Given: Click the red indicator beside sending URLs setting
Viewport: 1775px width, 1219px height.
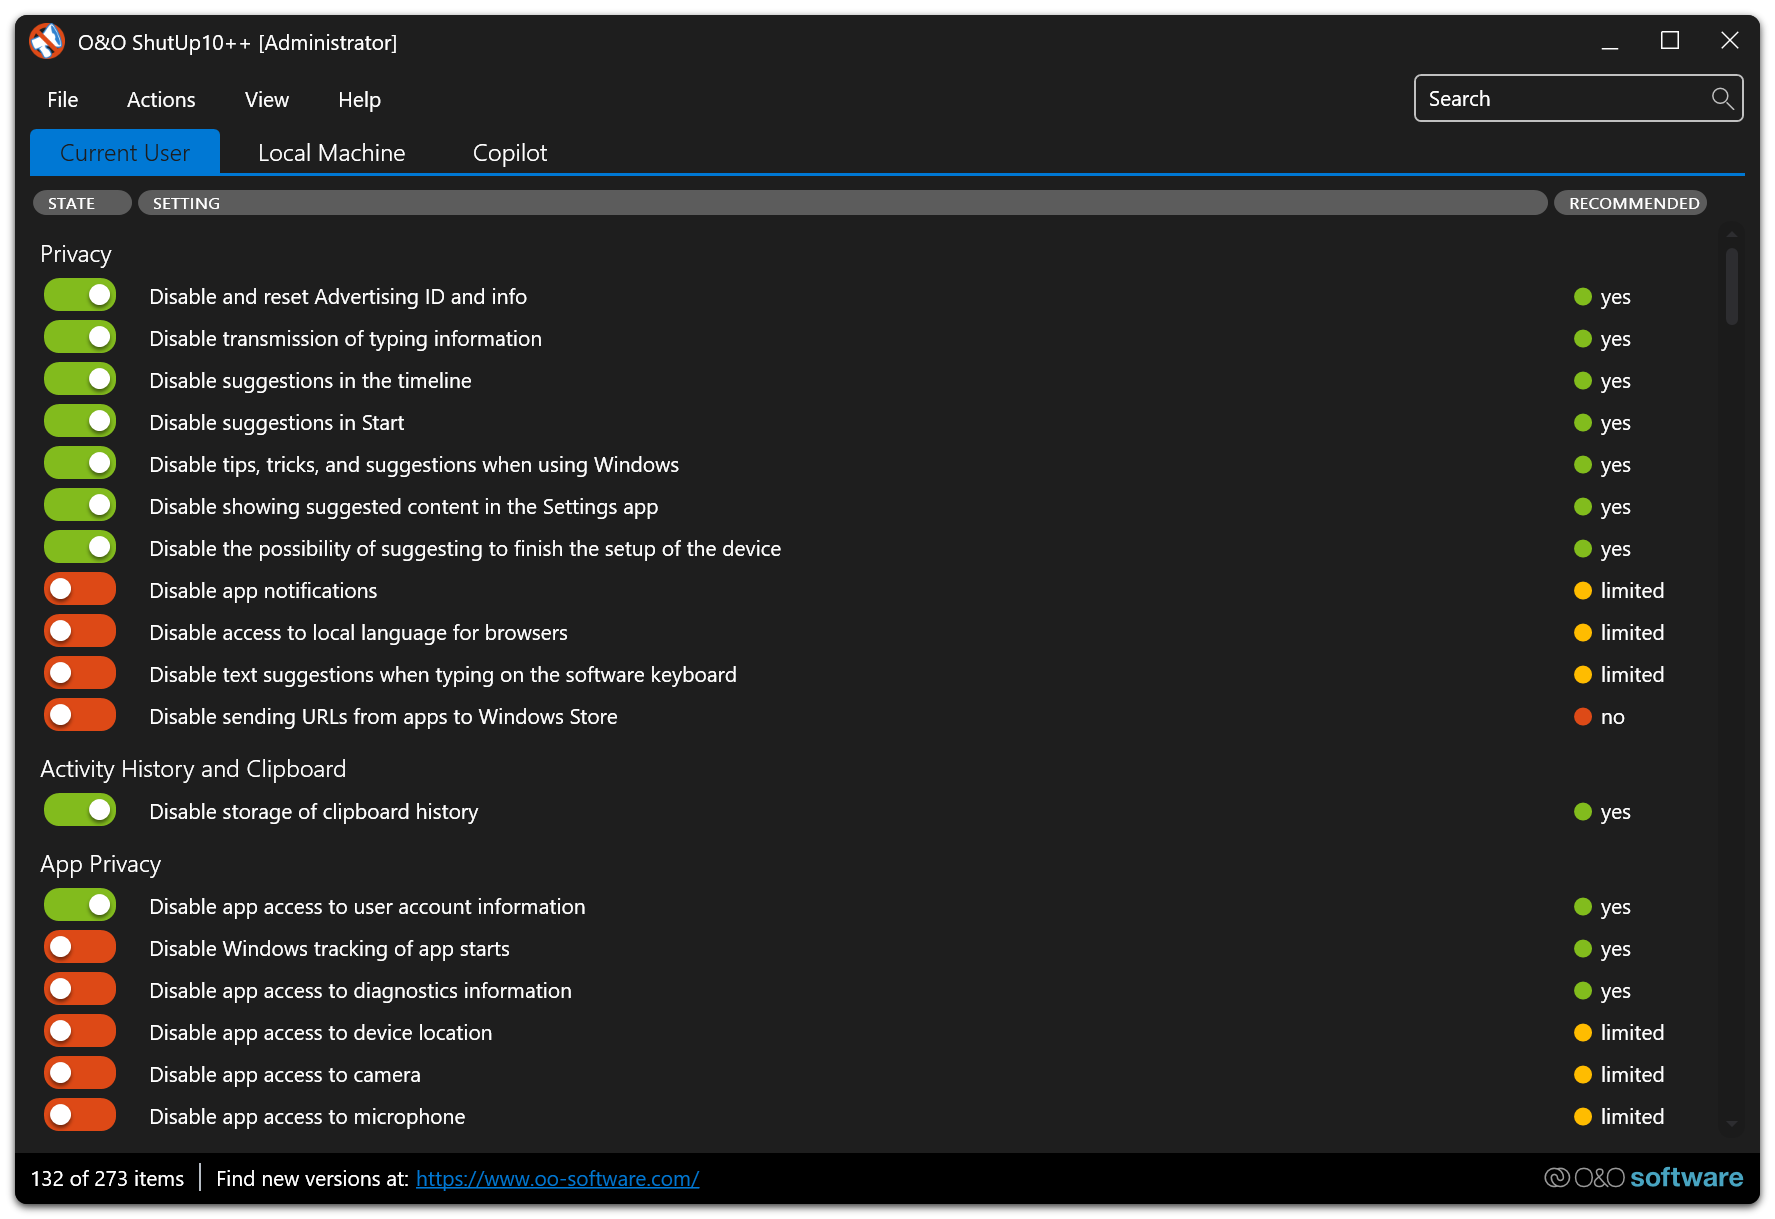Looking at the screenshot, I should coord(1582,716).
